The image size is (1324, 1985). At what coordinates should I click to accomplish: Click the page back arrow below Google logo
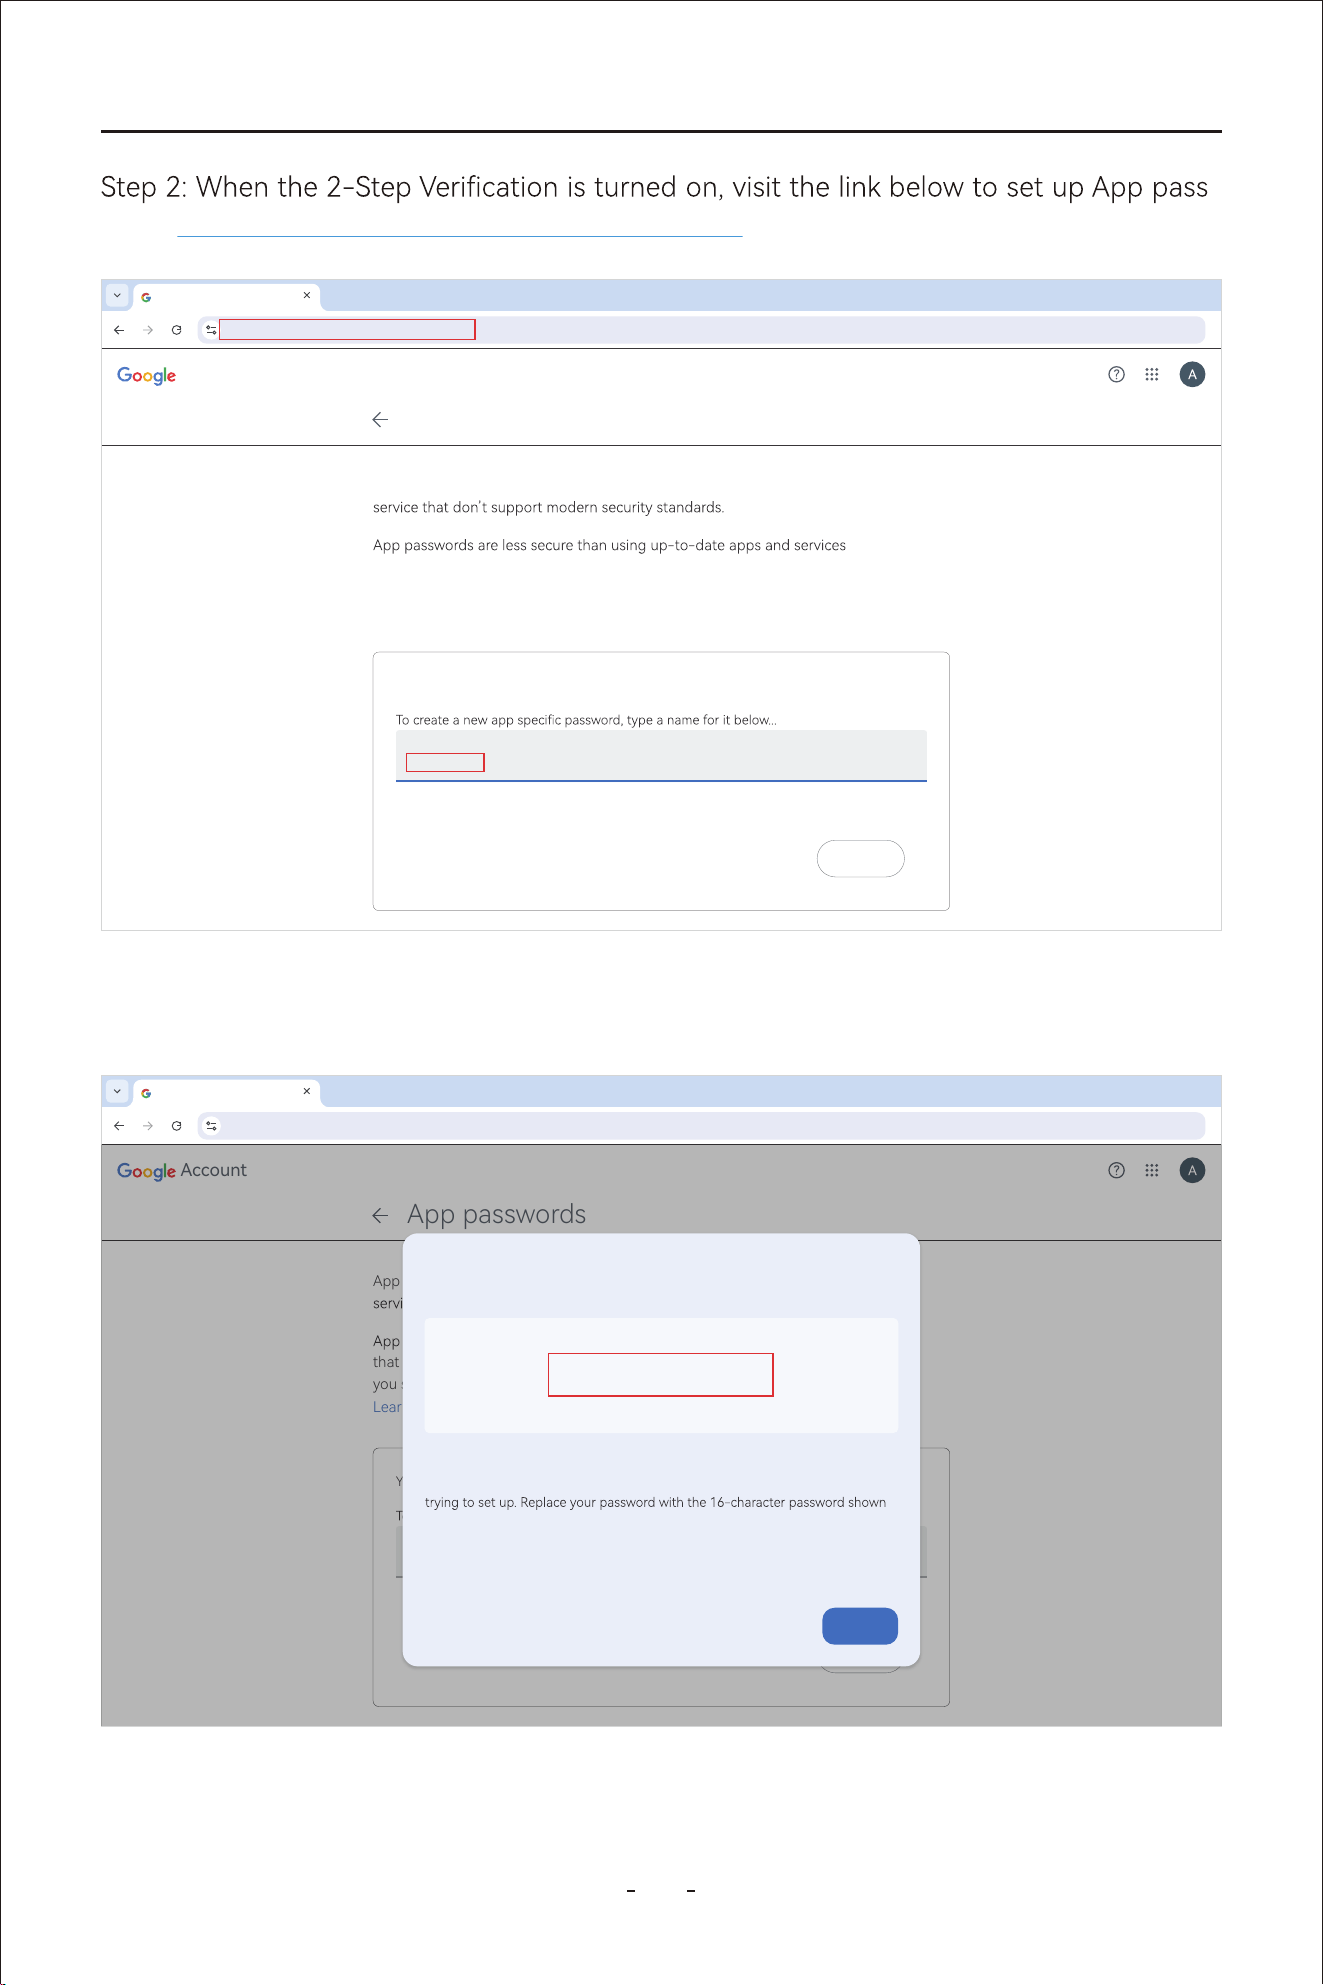(380, 419)
